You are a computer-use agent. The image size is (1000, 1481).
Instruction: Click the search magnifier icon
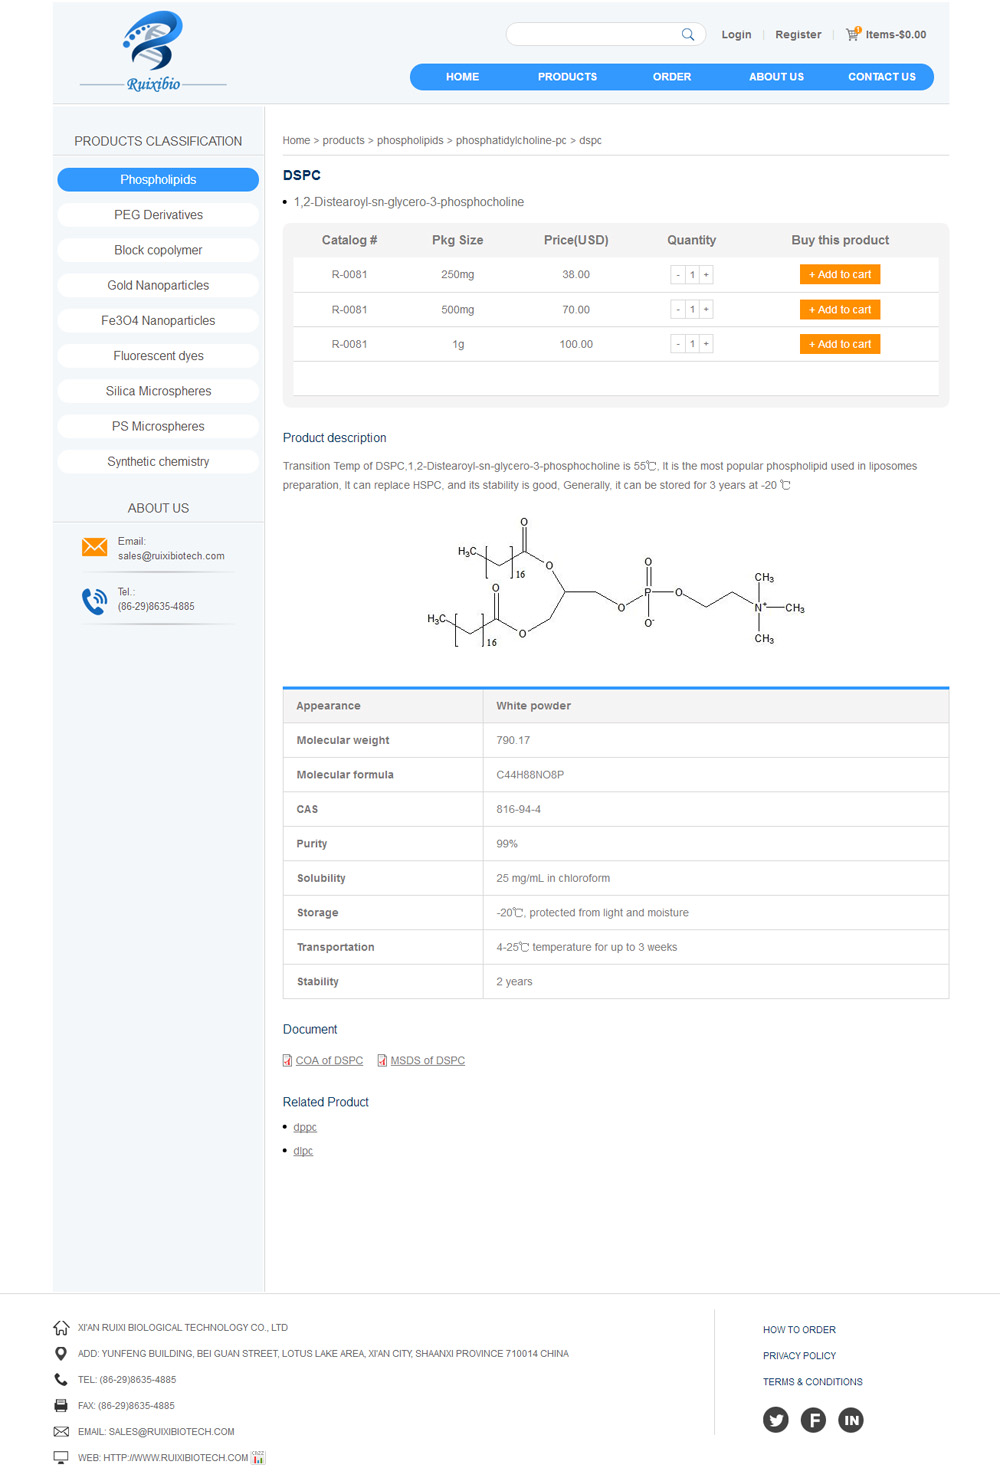click(x=688, y=34)
